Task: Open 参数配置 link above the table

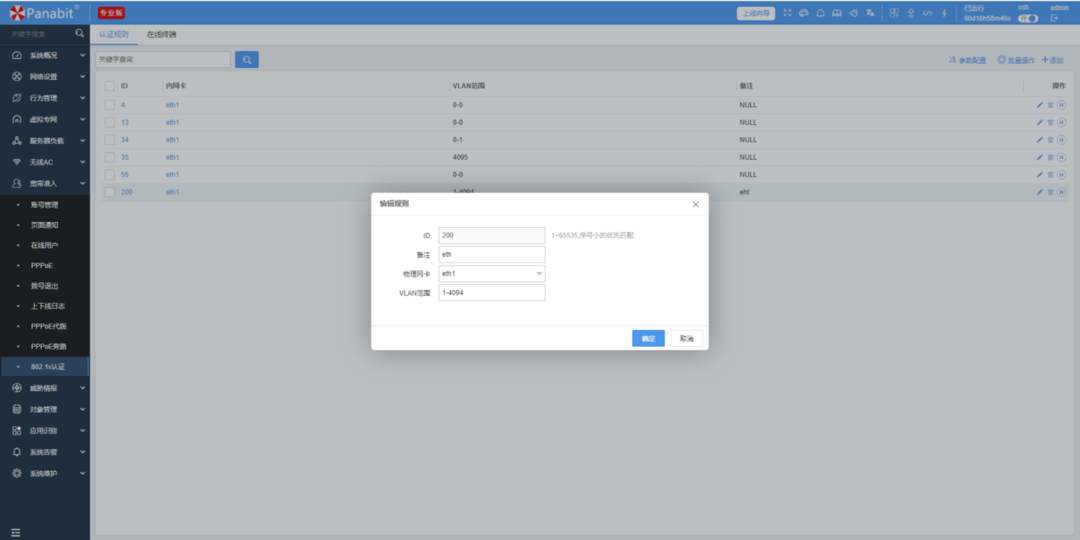Action: [x=968, y=61]
